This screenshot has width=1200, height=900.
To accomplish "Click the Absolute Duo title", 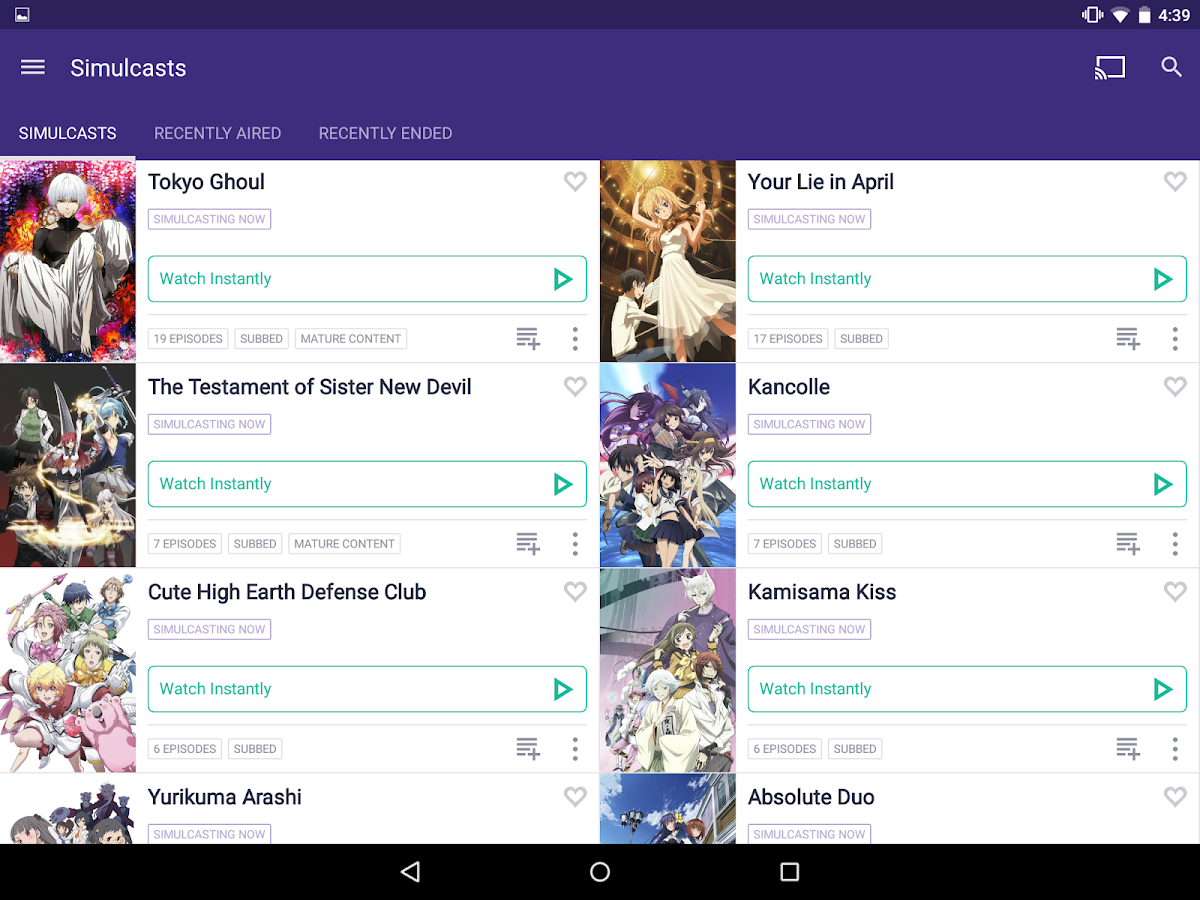I will [x=811, y=797].
